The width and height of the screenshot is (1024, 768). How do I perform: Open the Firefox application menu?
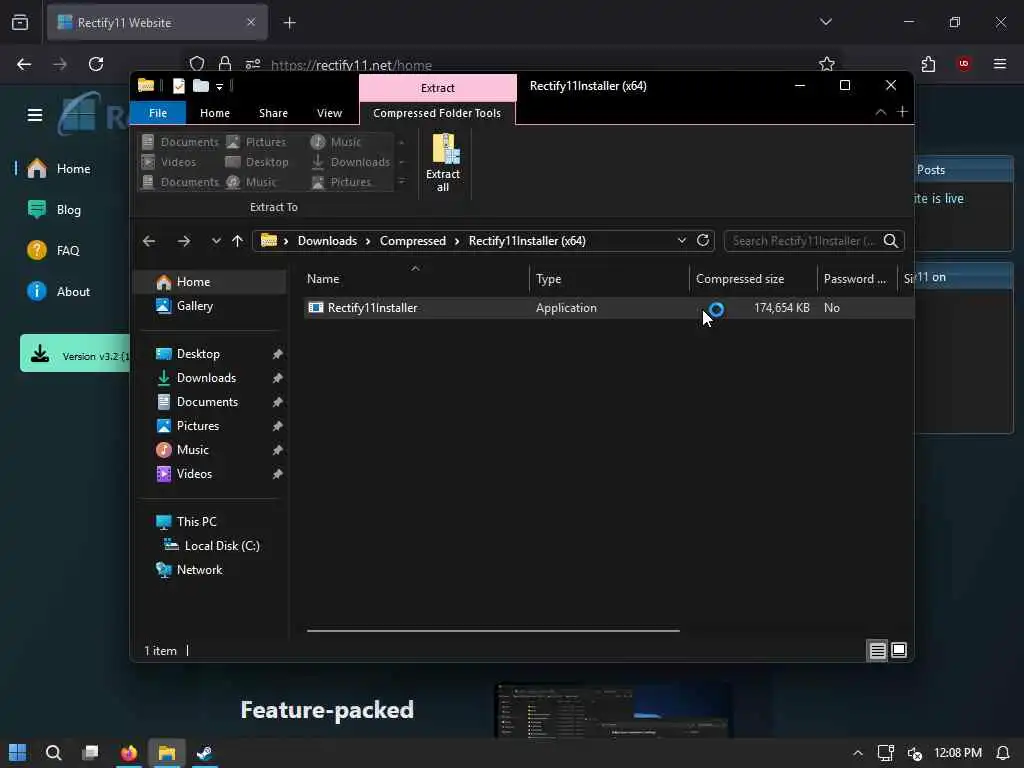click(x=1000, y=64)
